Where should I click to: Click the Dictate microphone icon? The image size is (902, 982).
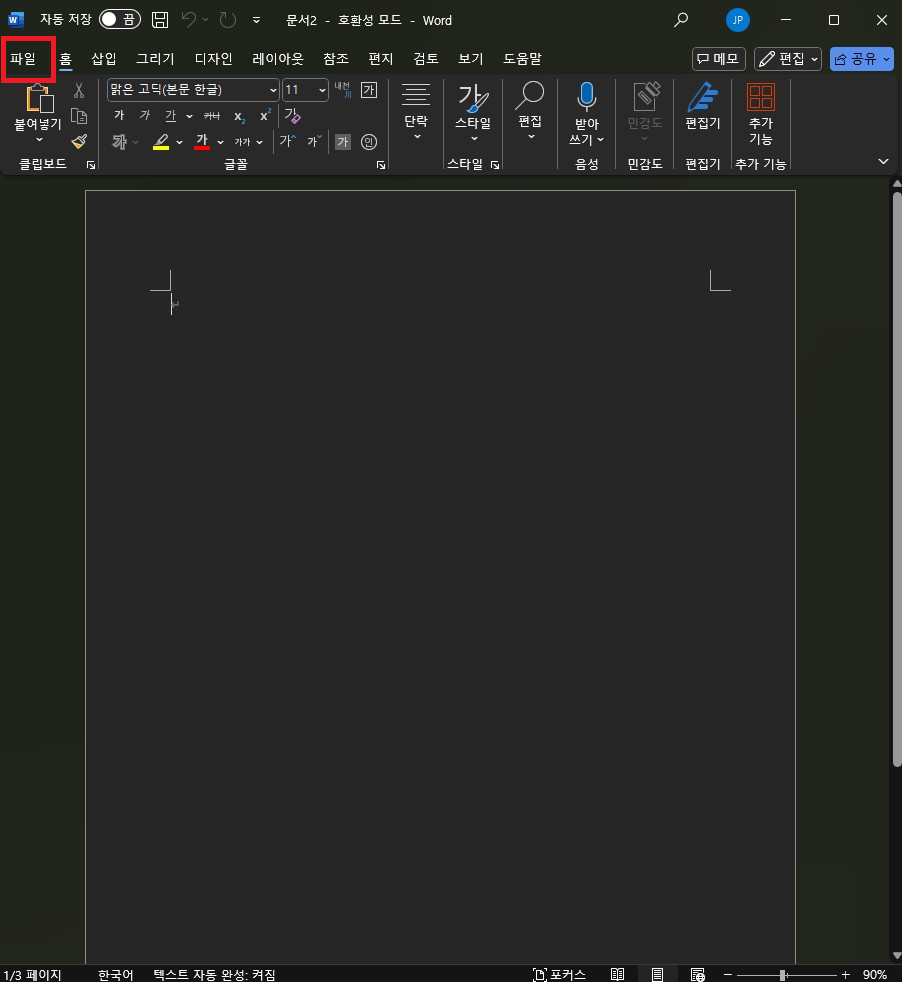(x=586, y=97)
